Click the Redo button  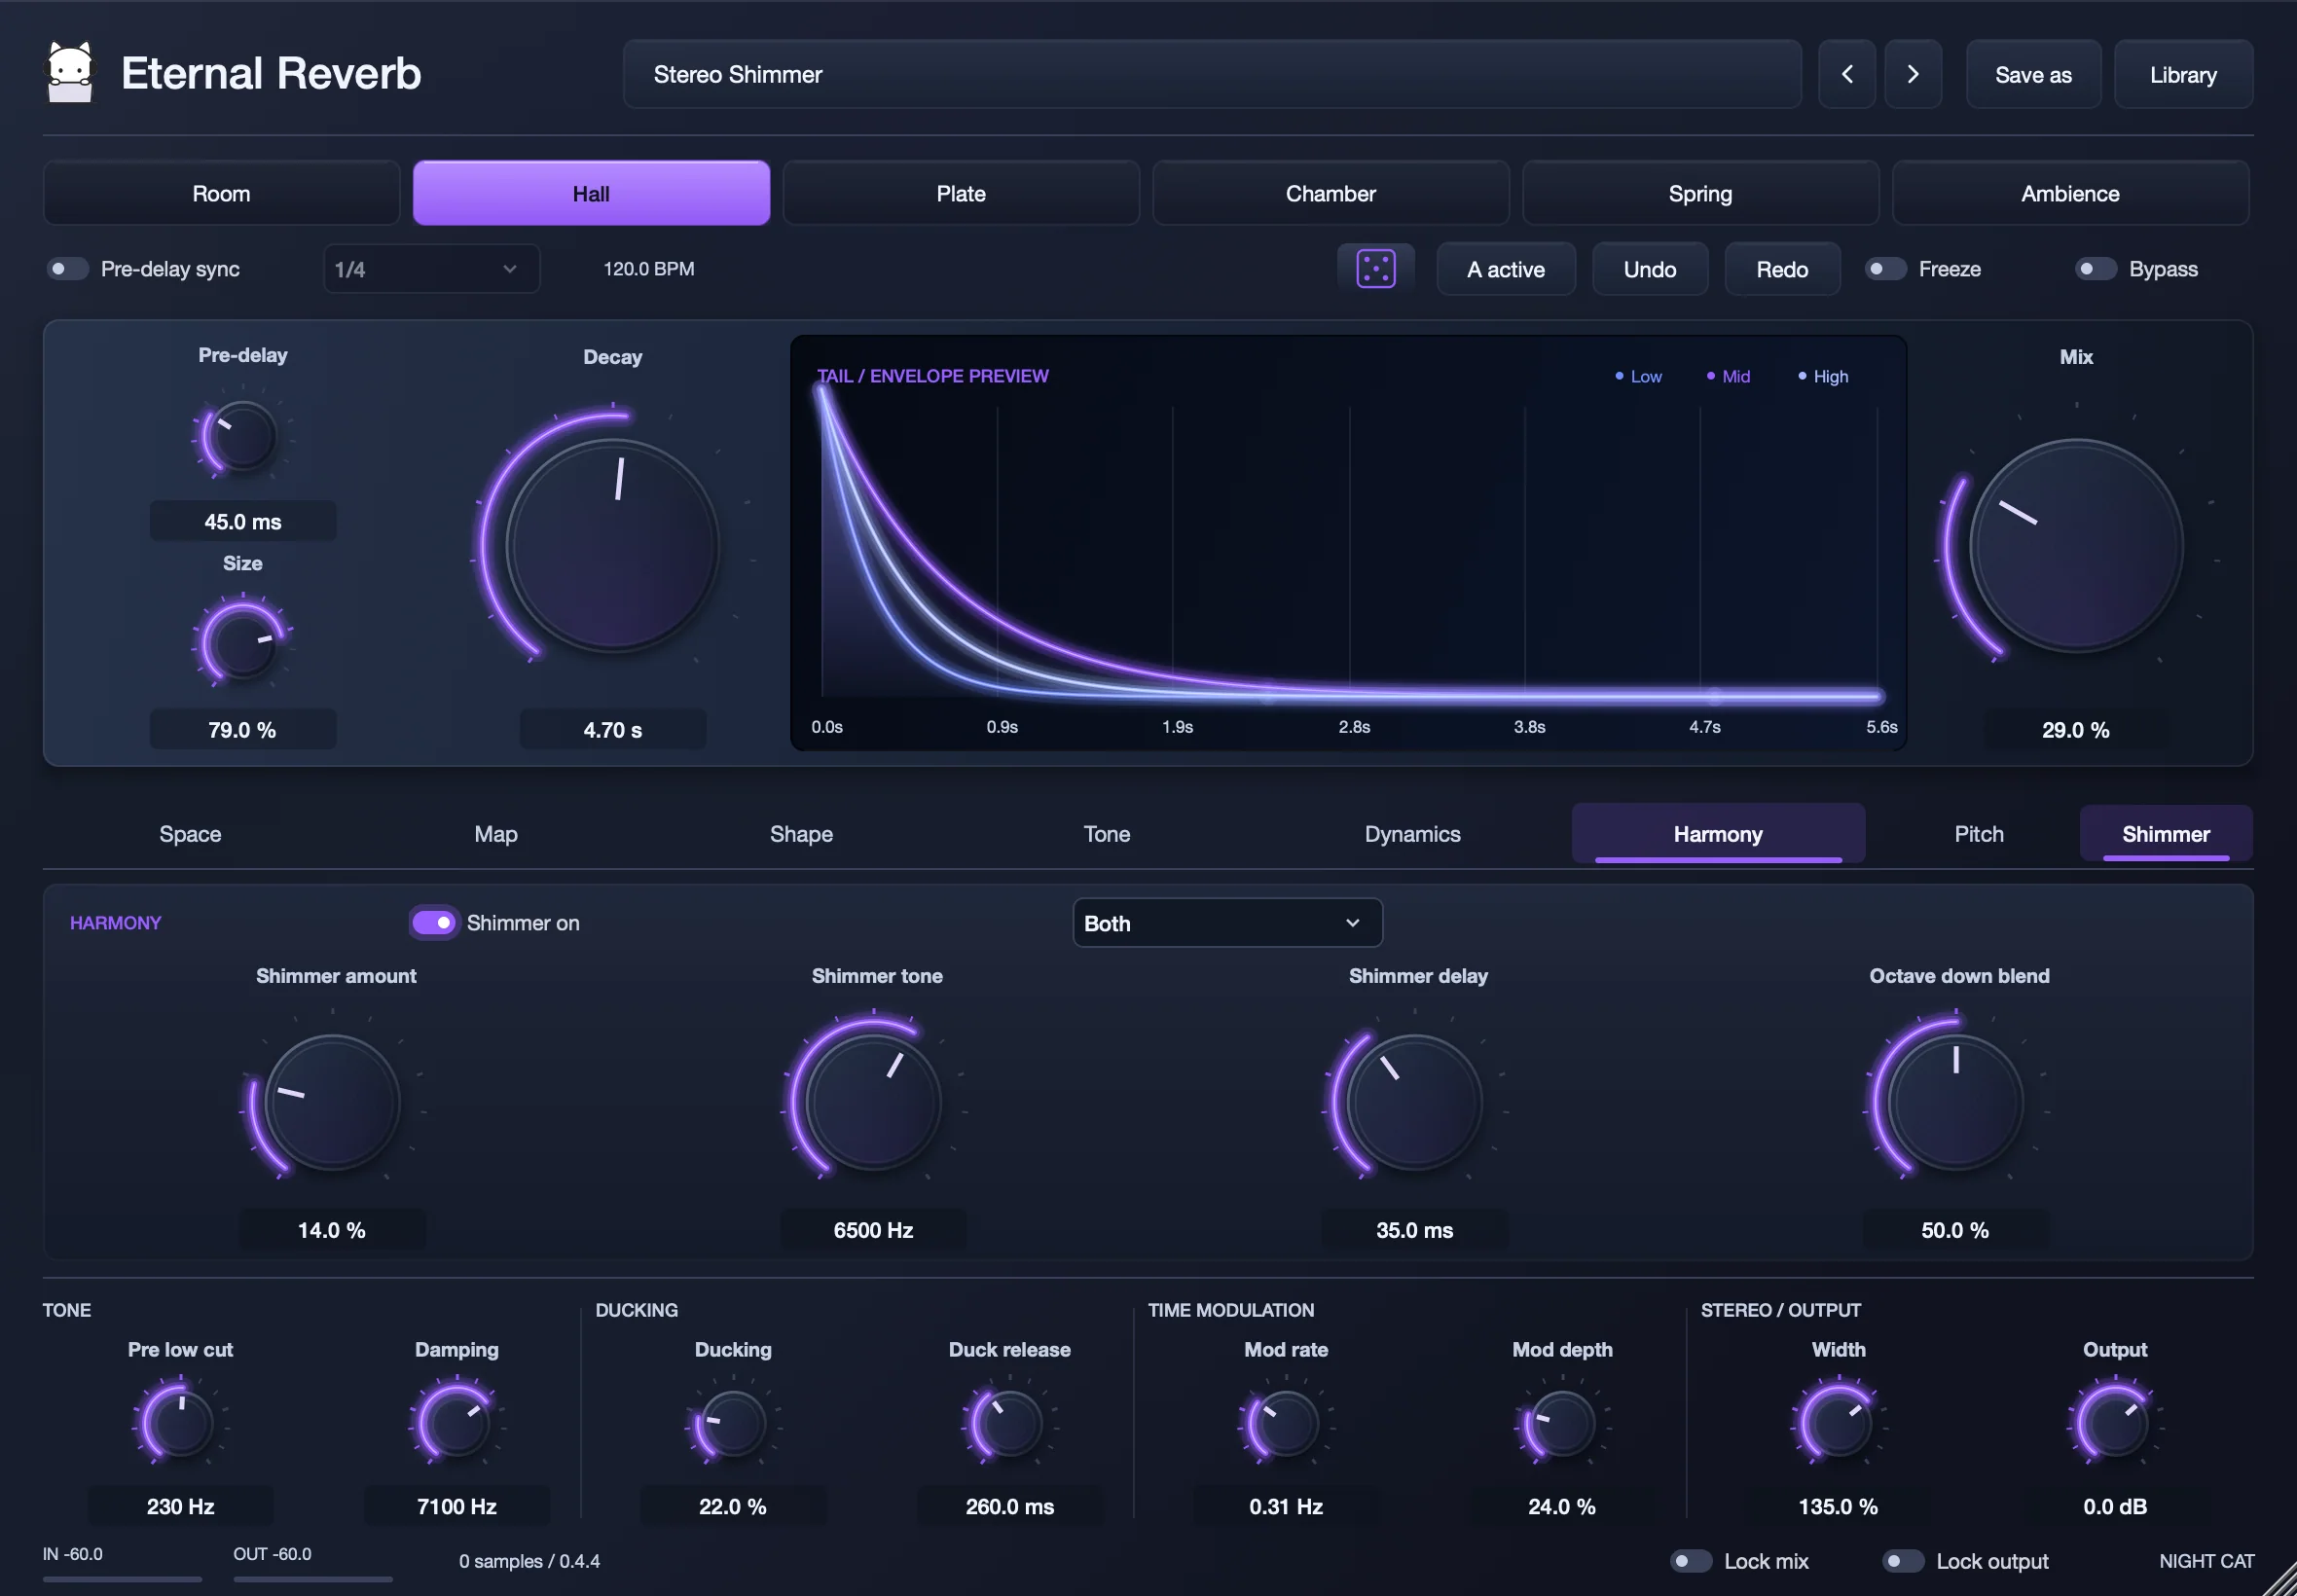coord(1782,269)
